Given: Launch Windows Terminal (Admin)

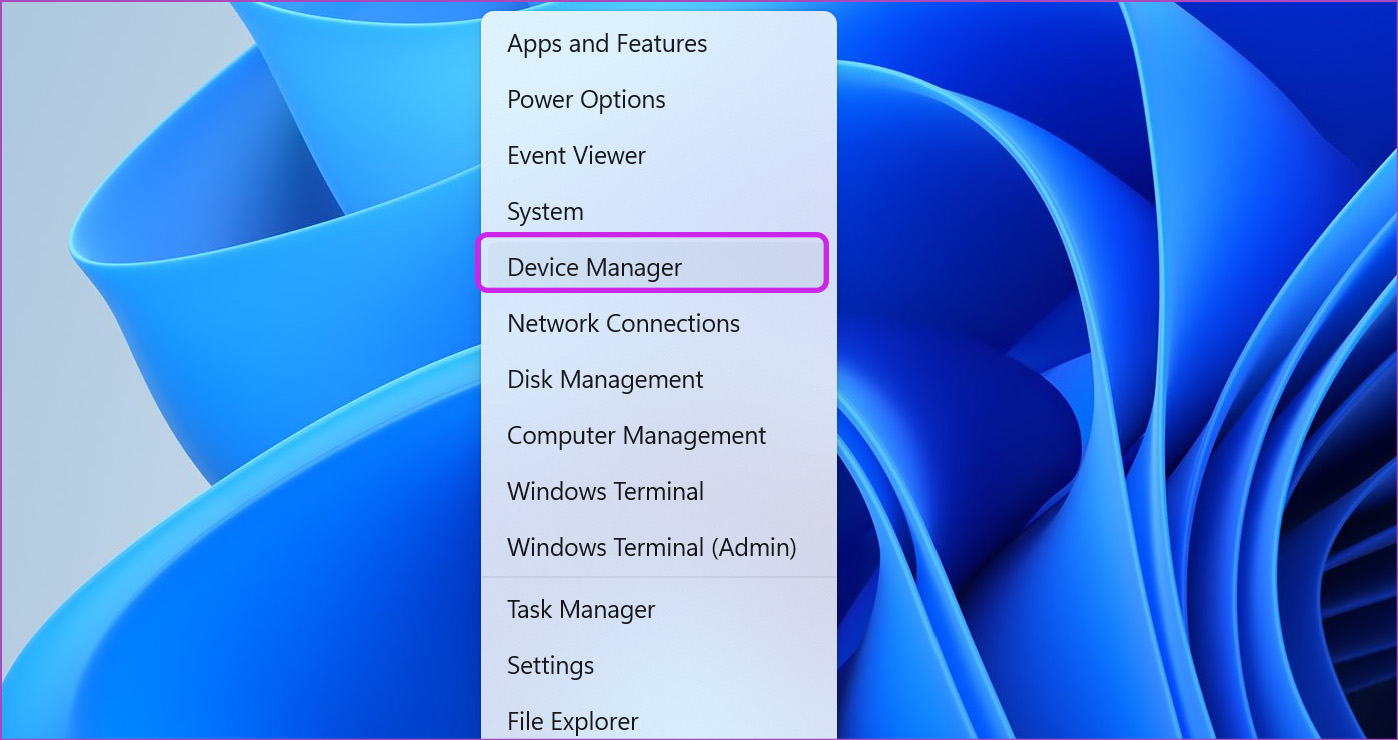Looking at the screenshot, I should pos(658,548).
